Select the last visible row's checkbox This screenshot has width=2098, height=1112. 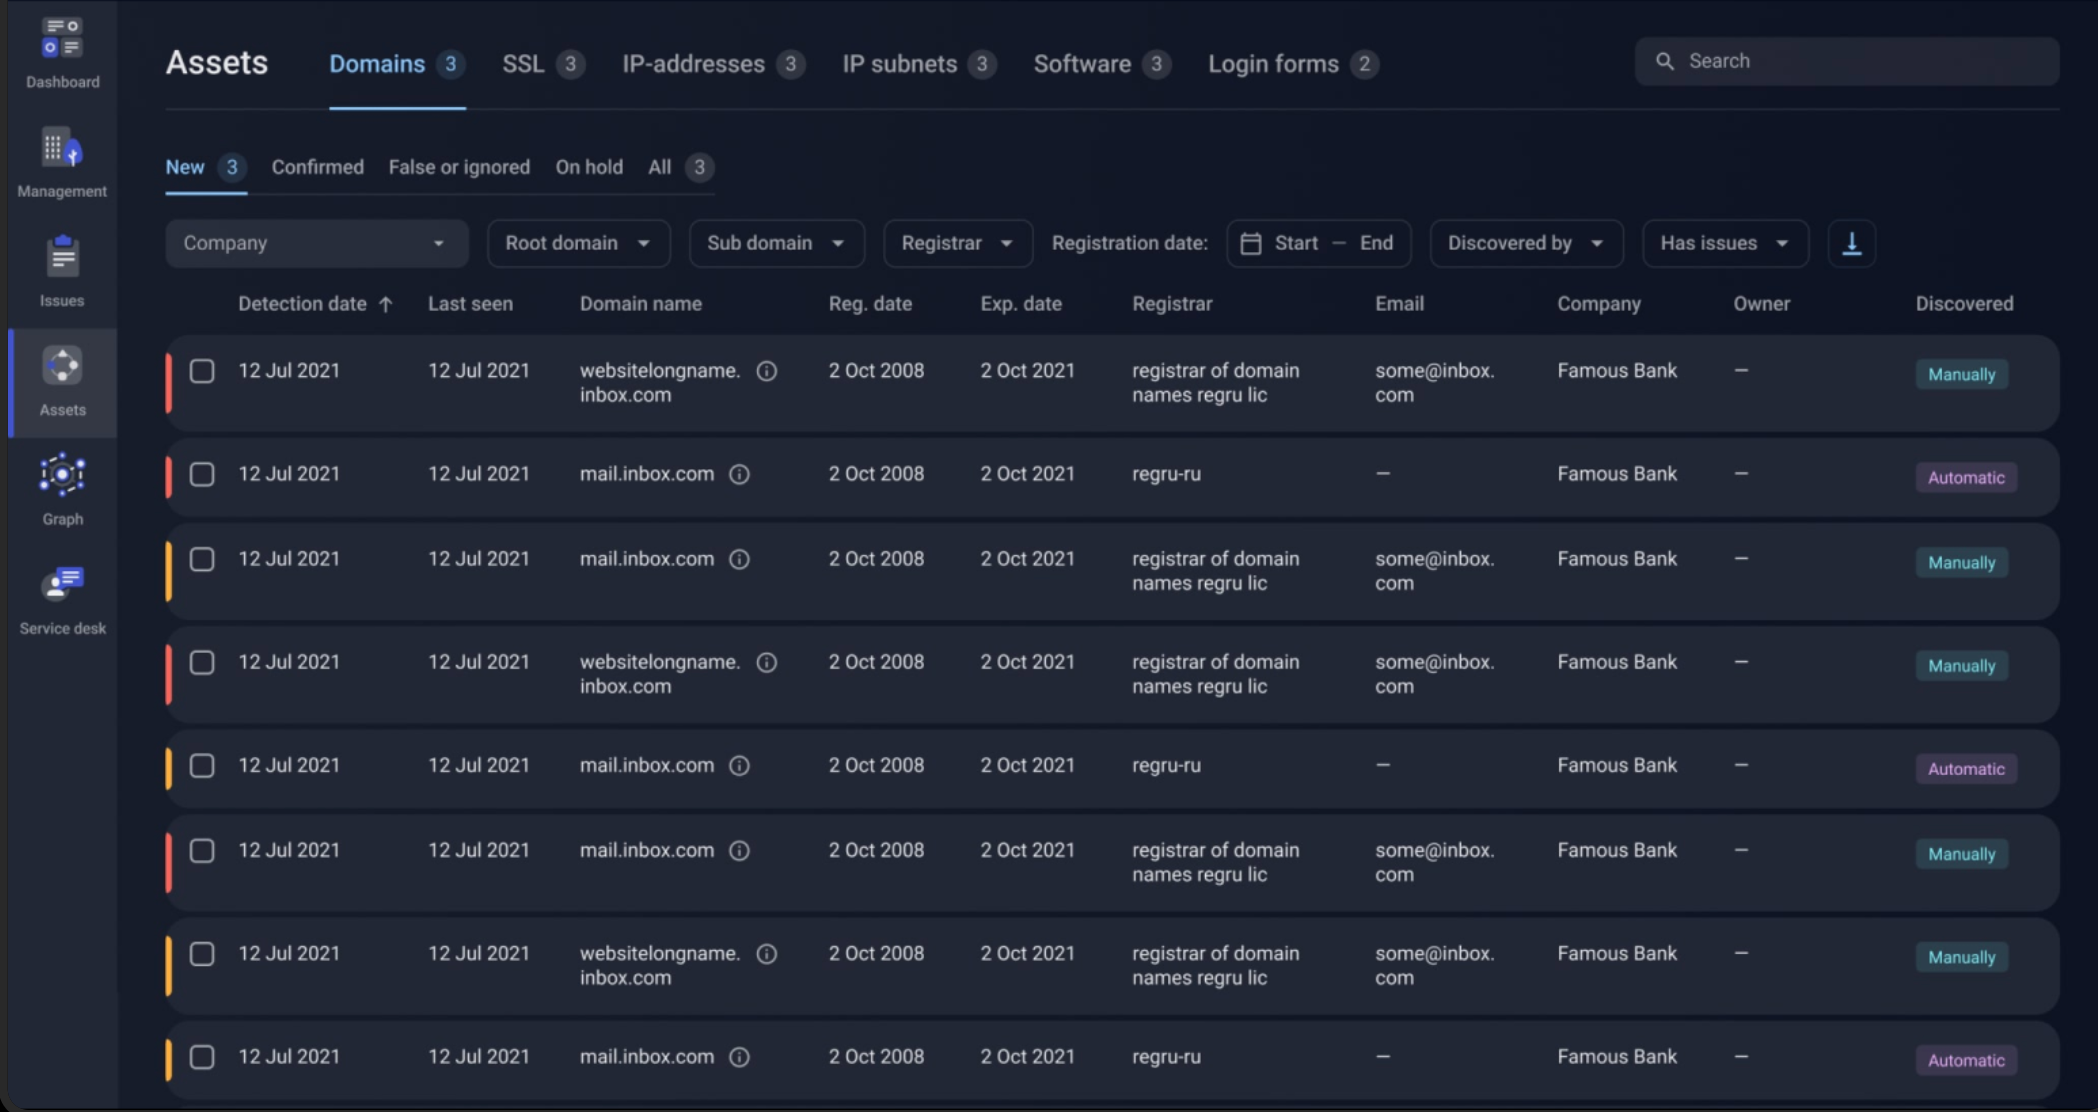pos(202,1057)
